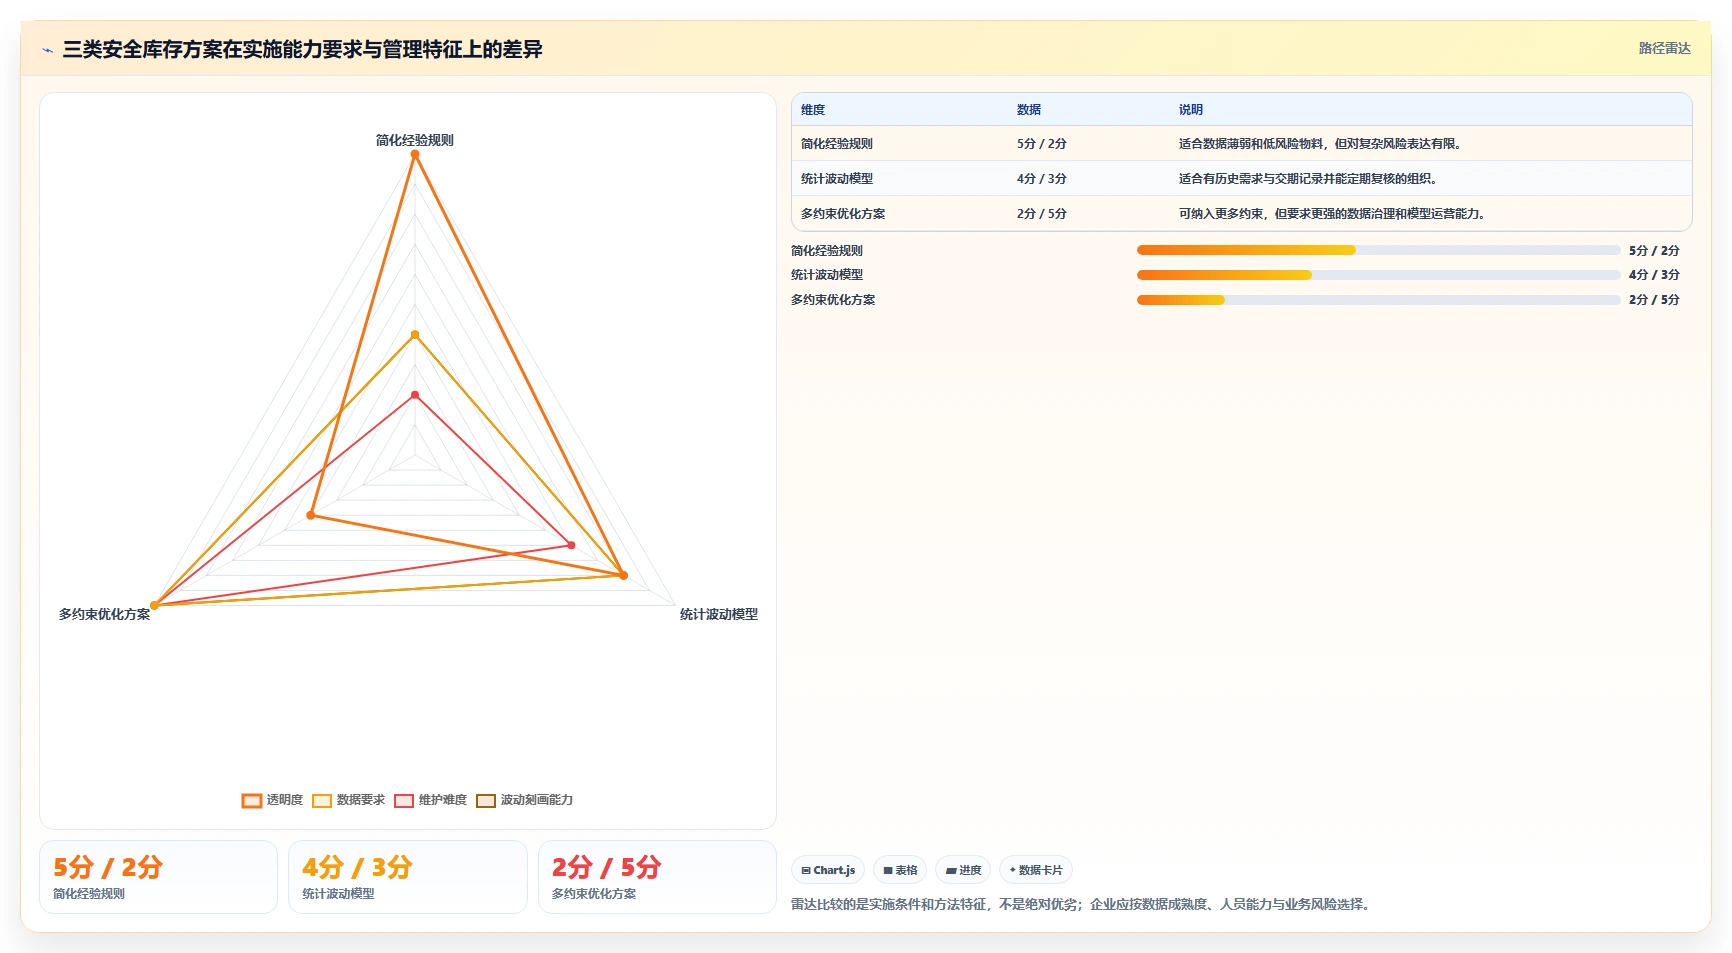Click the 多约束优化方案 cell in the table
Image resolution: width=1732 pixels, height=953 pixels.
[x=843, y=214]
